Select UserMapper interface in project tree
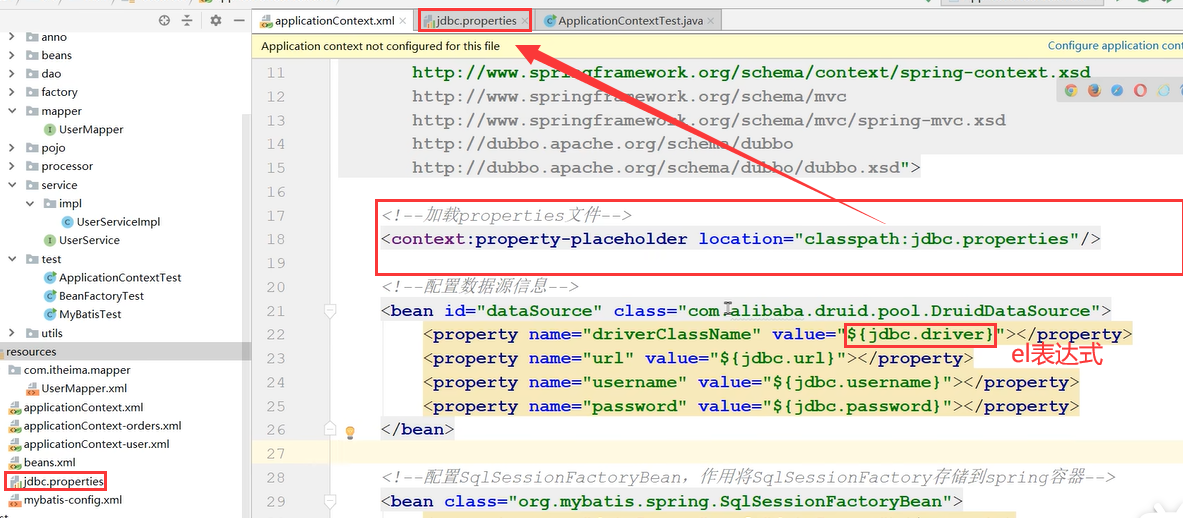Viewport: 1183px width, 518px height. 84,129
